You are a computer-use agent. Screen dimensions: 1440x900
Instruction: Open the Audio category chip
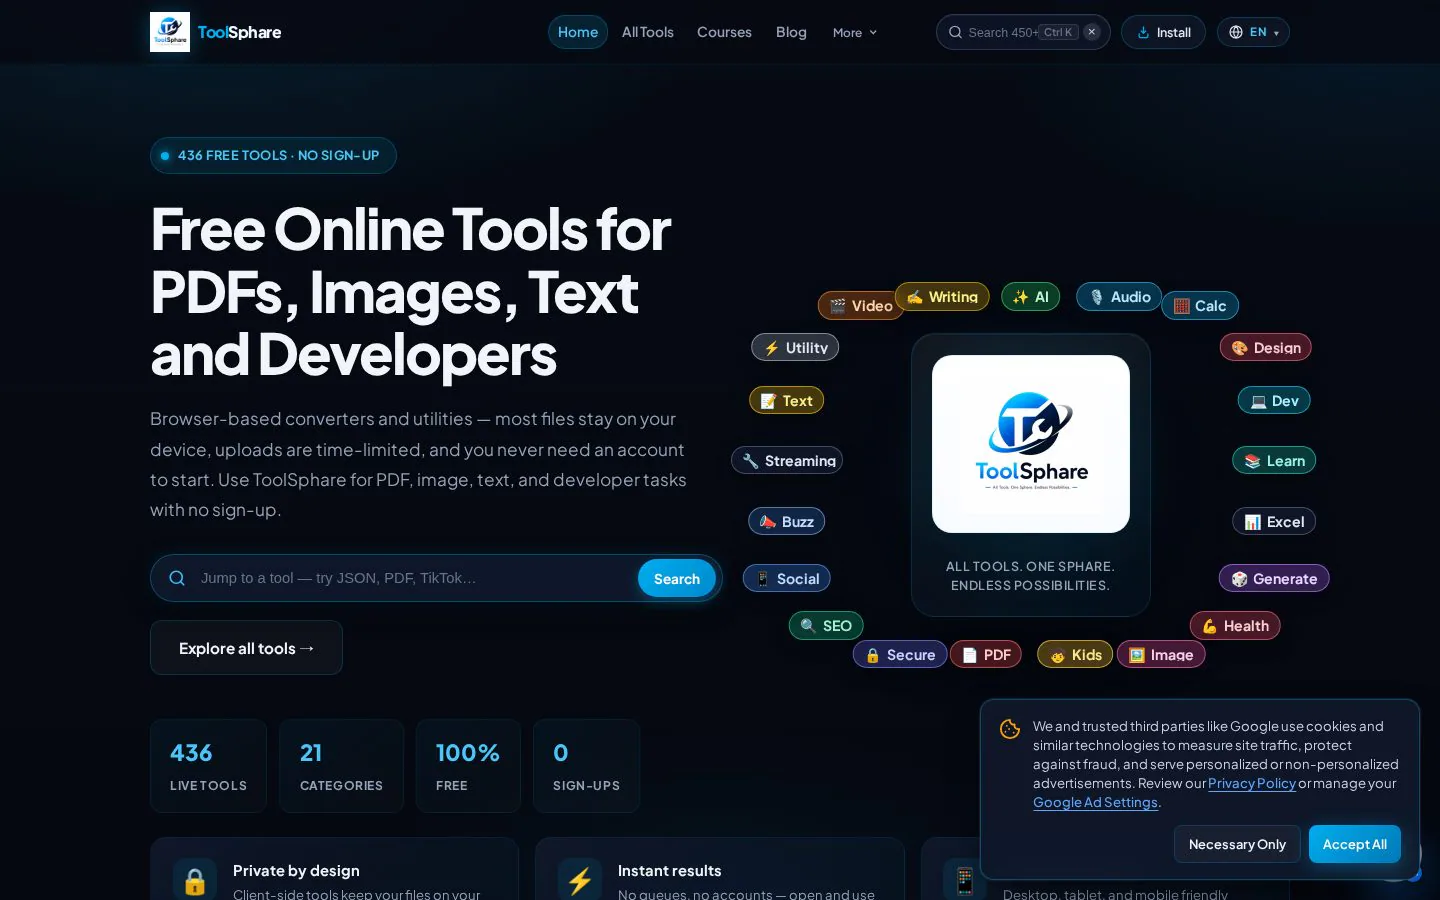point(1119,297)
